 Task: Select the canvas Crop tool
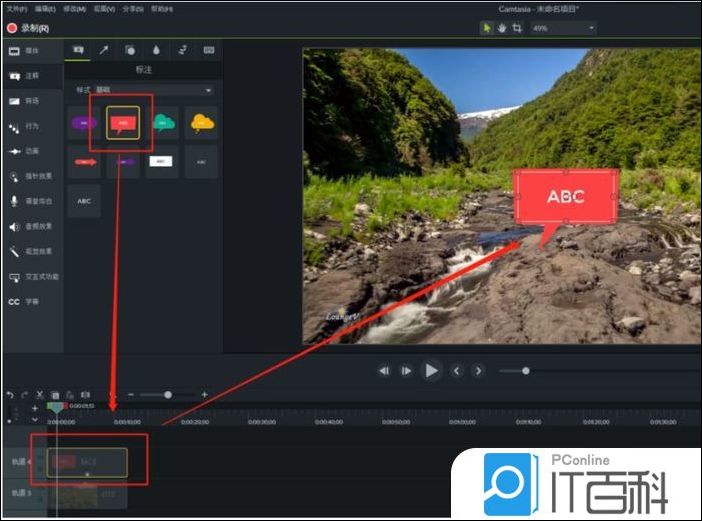517,28
